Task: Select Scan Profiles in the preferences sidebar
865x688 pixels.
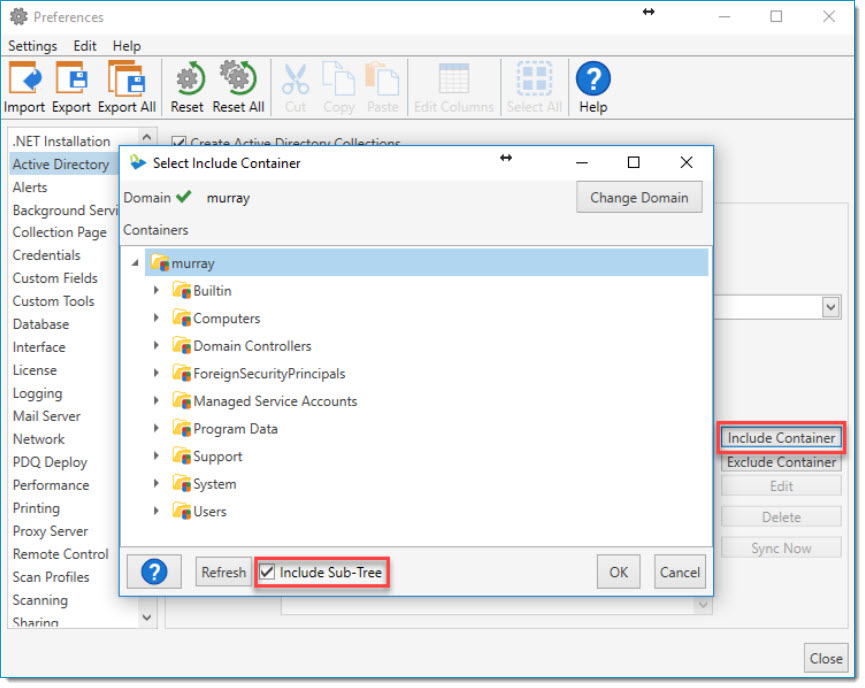Action: 51,577
